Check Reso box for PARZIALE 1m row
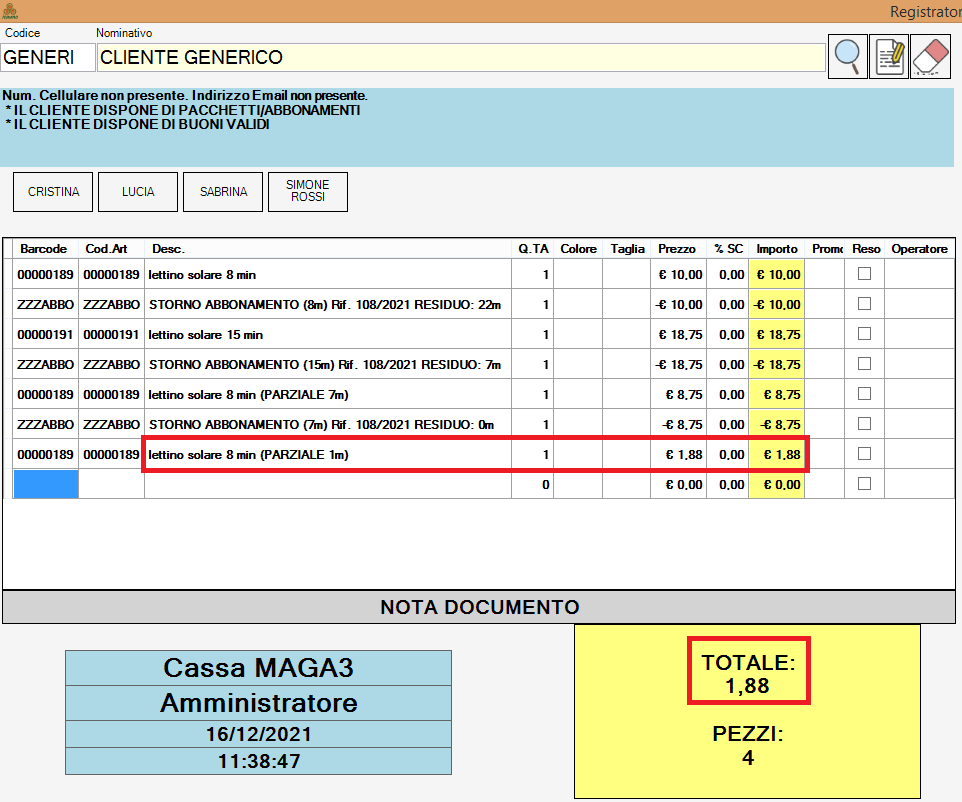The image size is (962, 802). [x=865, y=454]
